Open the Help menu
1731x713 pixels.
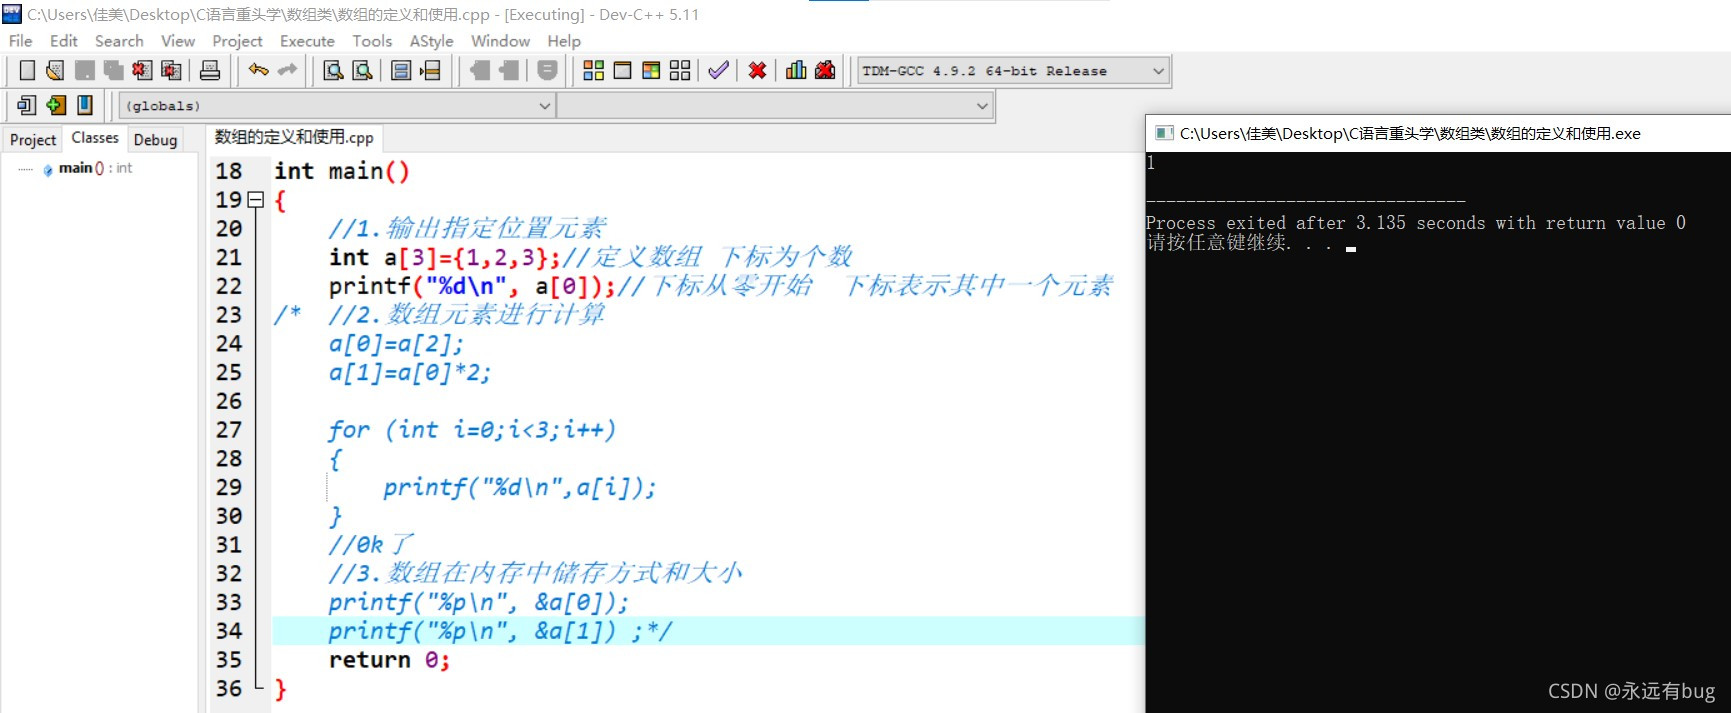point(564,41)
